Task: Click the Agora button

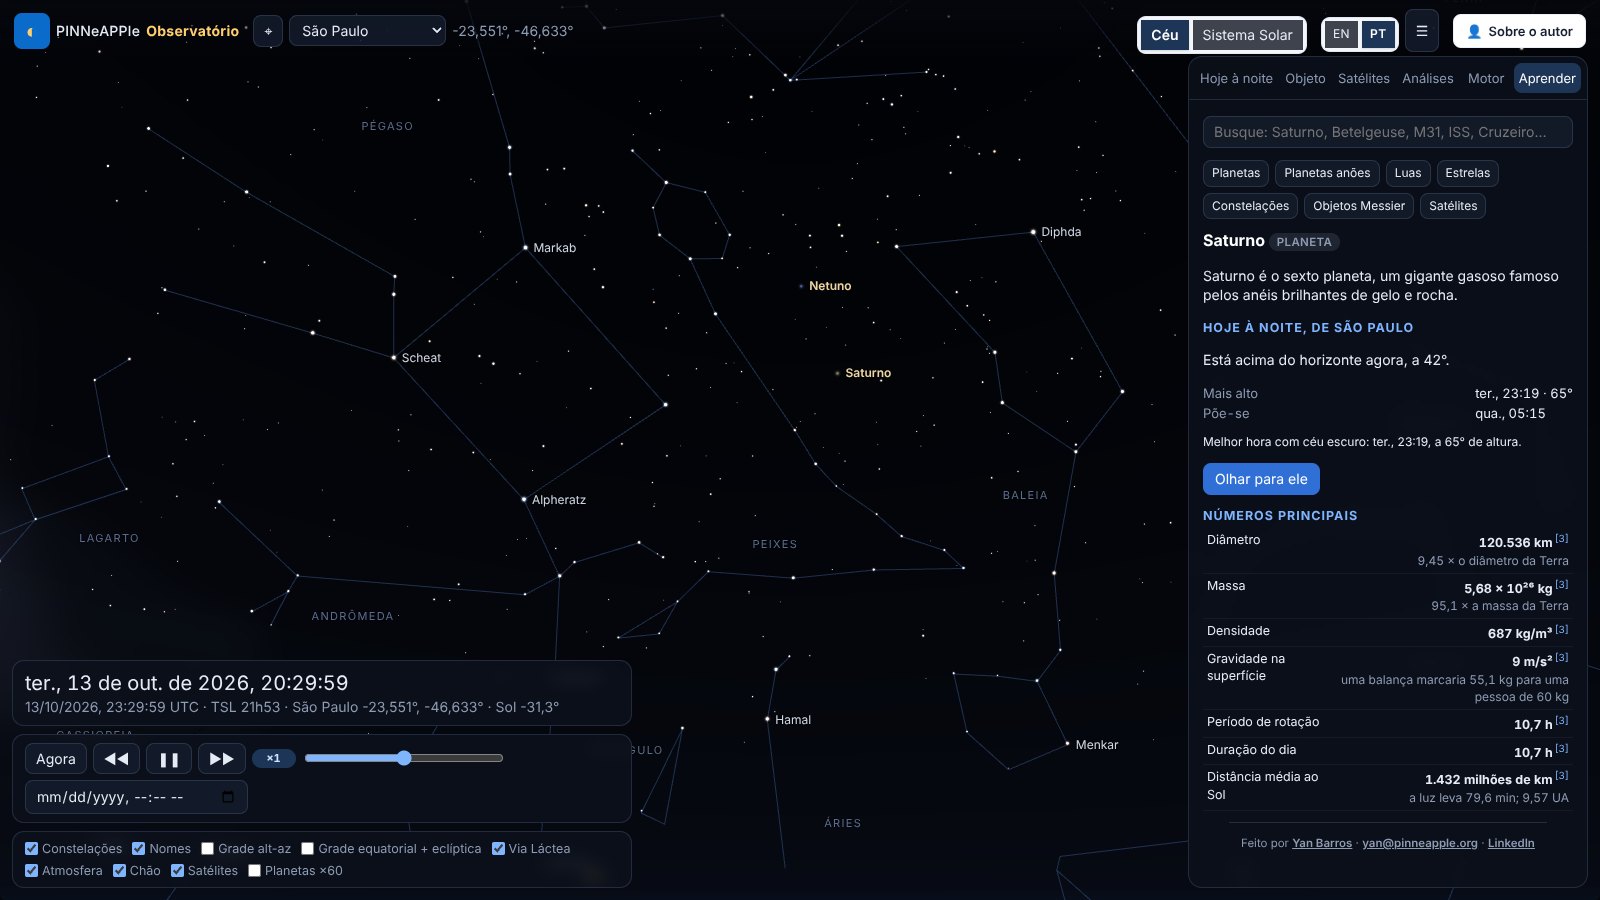Action: click(x=56, y=759)
